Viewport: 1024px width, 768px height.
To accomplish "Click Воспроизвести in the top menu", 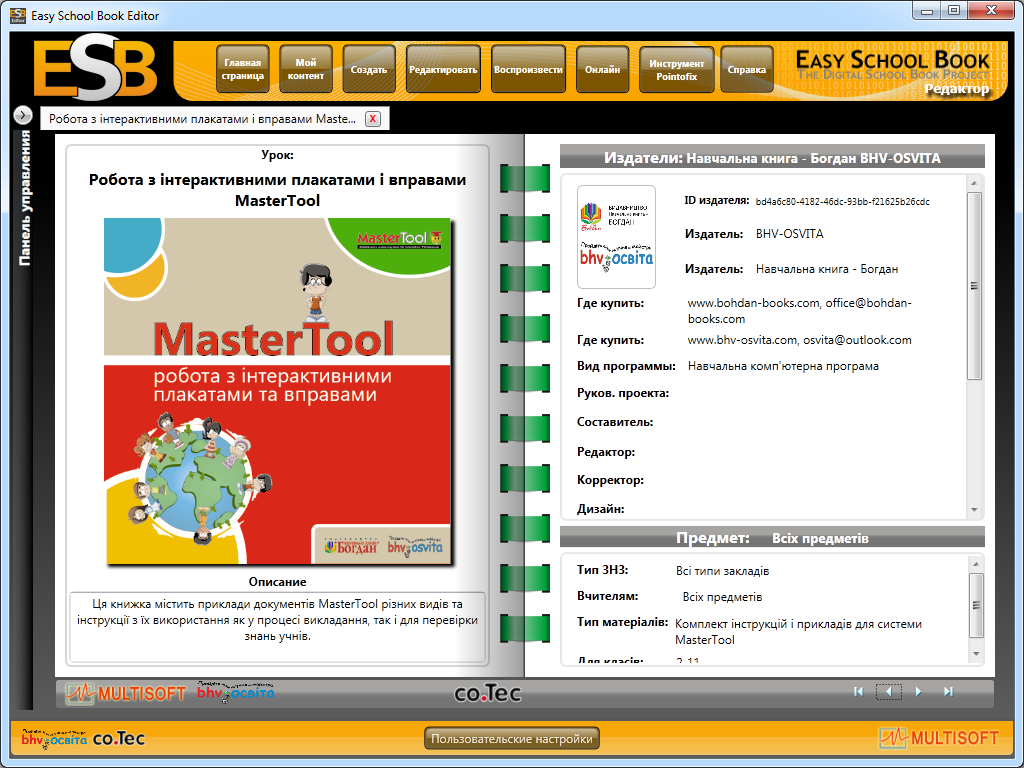I will [x=528, y=69].
